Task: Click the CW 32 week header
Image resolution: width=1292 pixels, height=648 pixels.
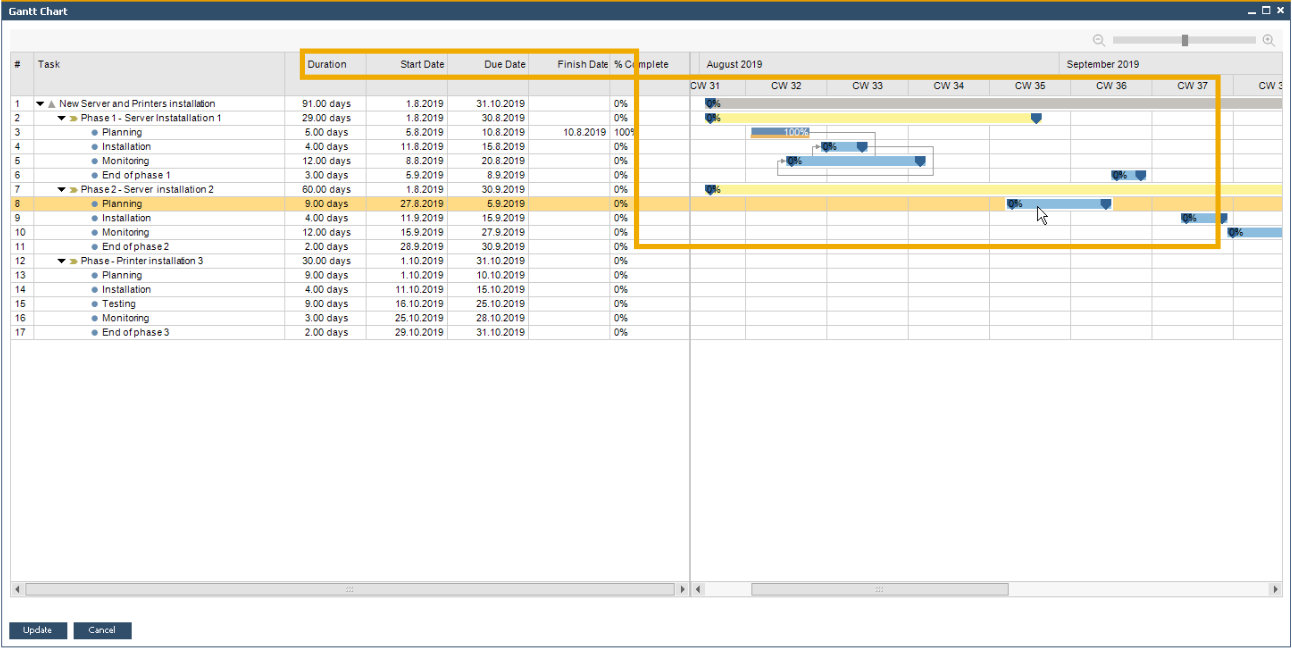Action: click(786, 86)
